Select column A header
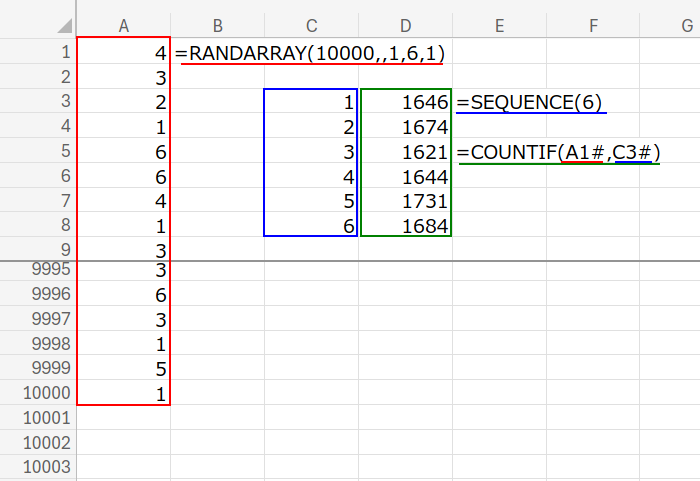The width and height of the screenshot is (700, 481). (123, 26)
